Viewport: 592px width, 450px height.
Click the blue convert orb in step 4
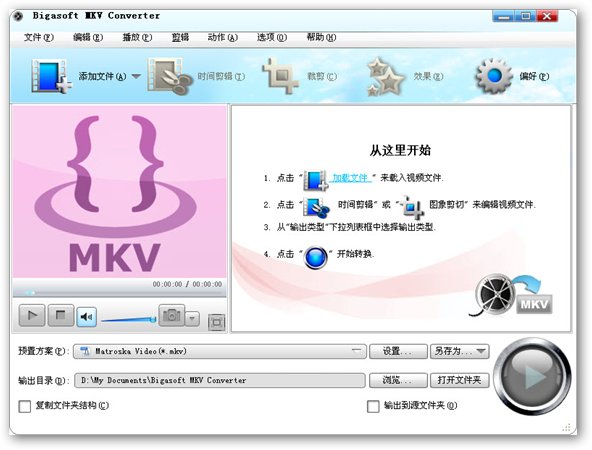click(316, 257)
